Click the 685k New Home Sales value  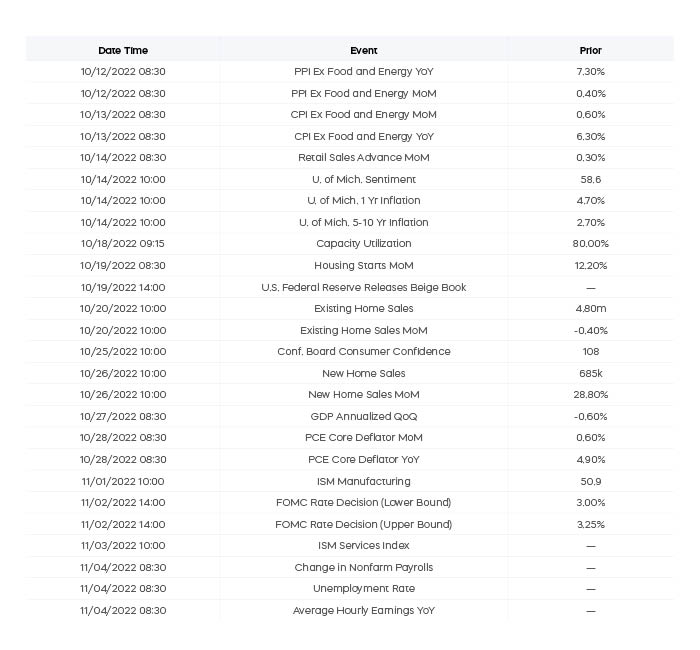[x=590, y=374]
